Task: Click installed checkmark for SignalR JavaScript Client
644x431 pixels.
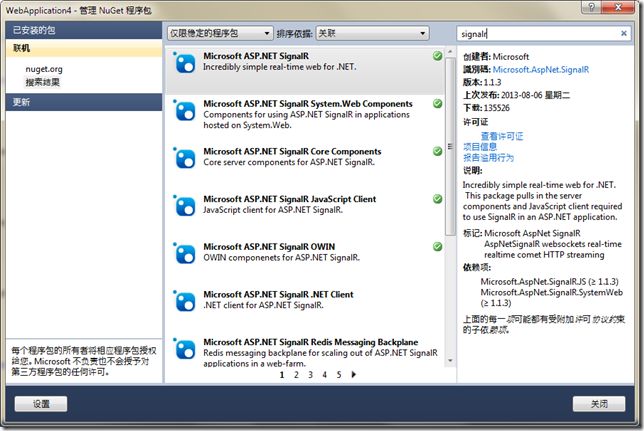Action: point(437,199)
